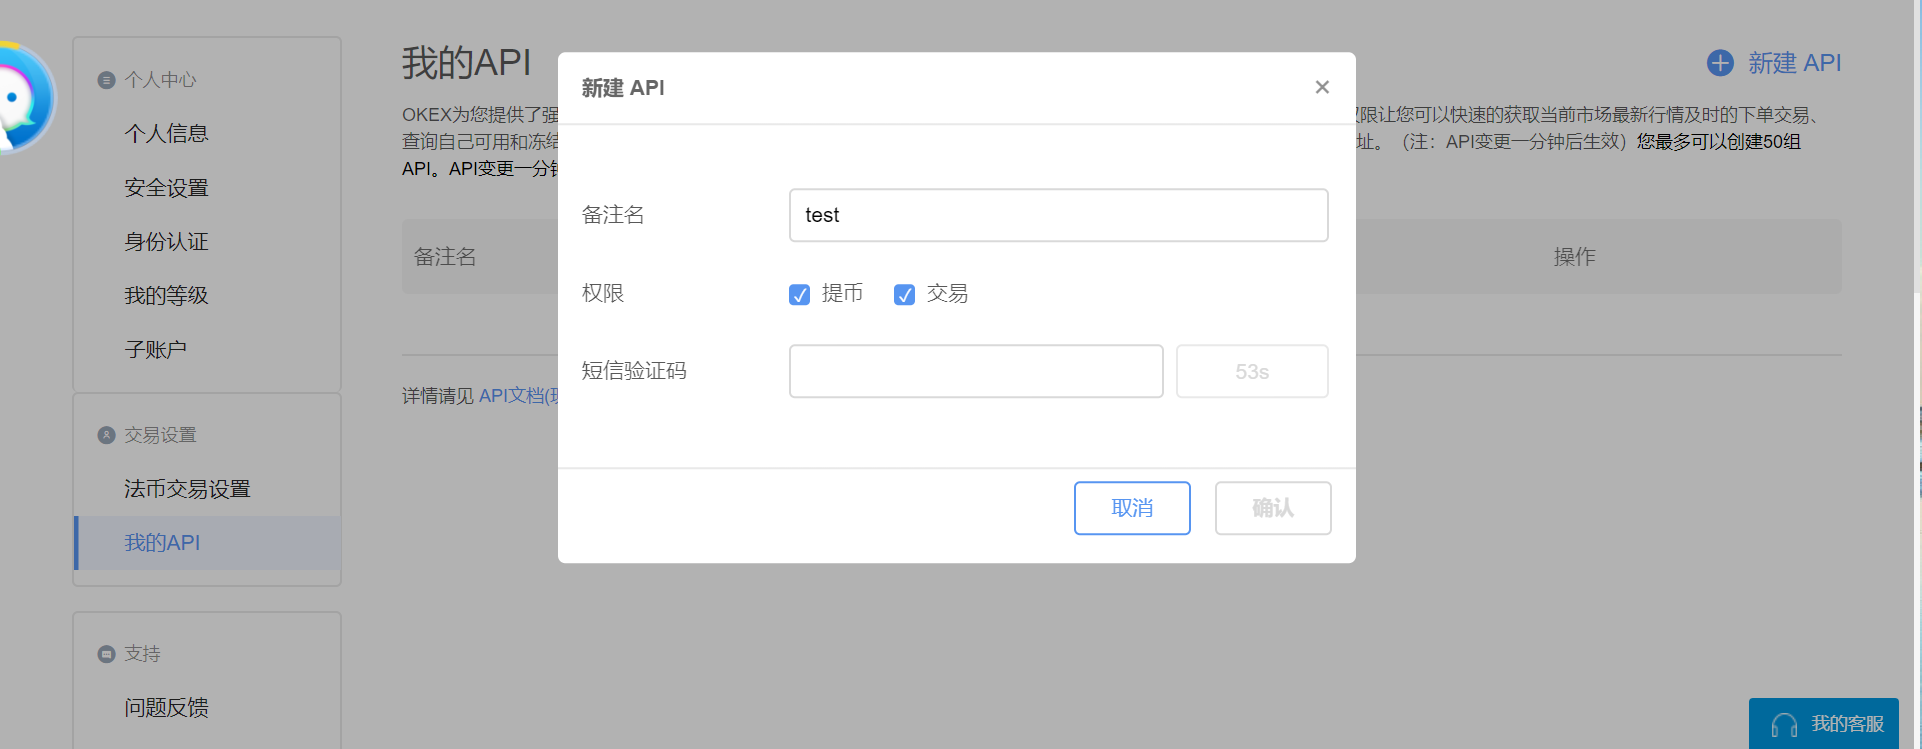
Task: Open the 我的客服 support chat button
Action: (x=1824, y=723)
